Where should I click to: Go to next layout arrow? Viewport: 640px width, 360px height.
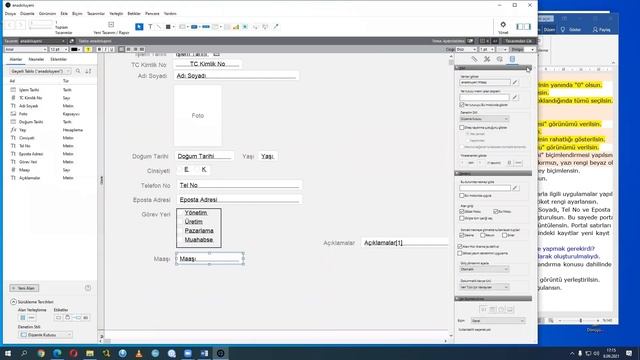pyautogui.click(x=20, y=25)
